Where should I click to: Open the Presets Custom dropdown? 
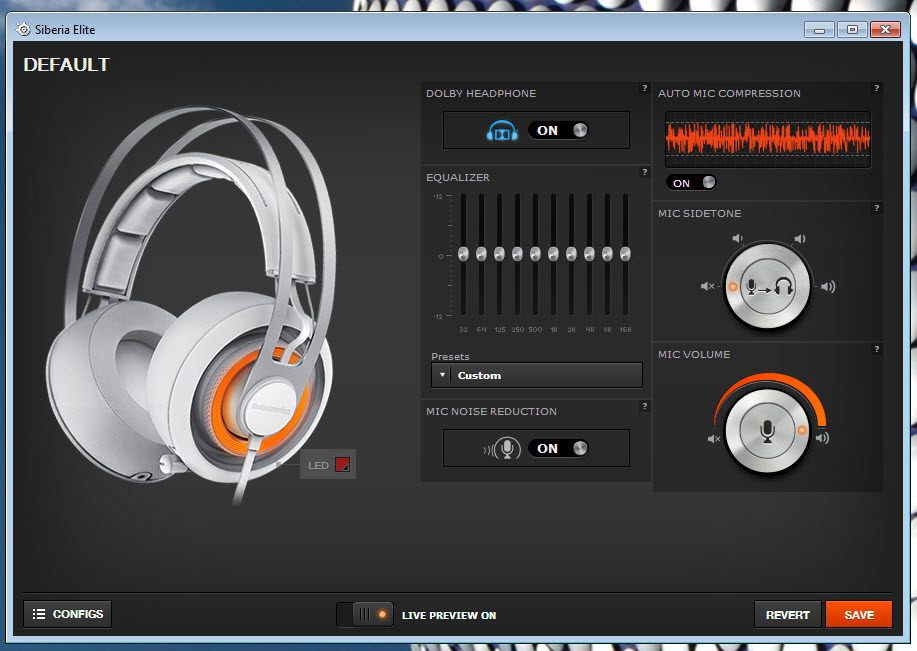click(x=537, y=376)
